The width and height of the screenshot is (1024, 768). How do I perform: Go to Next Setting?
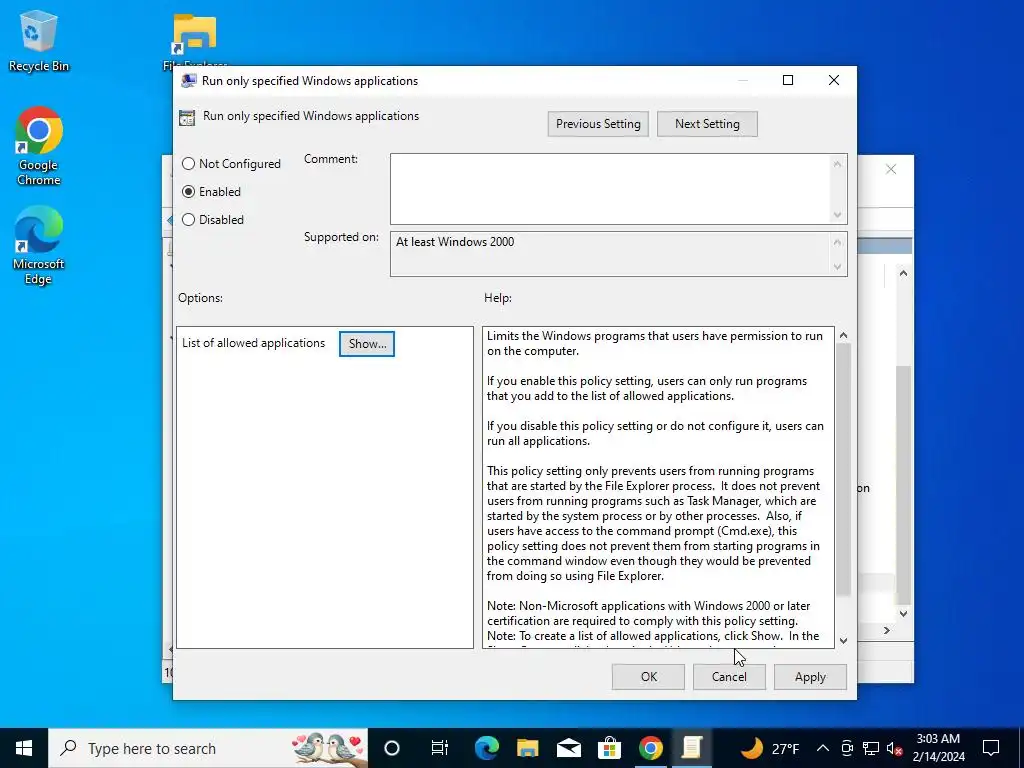pos(707,124)
